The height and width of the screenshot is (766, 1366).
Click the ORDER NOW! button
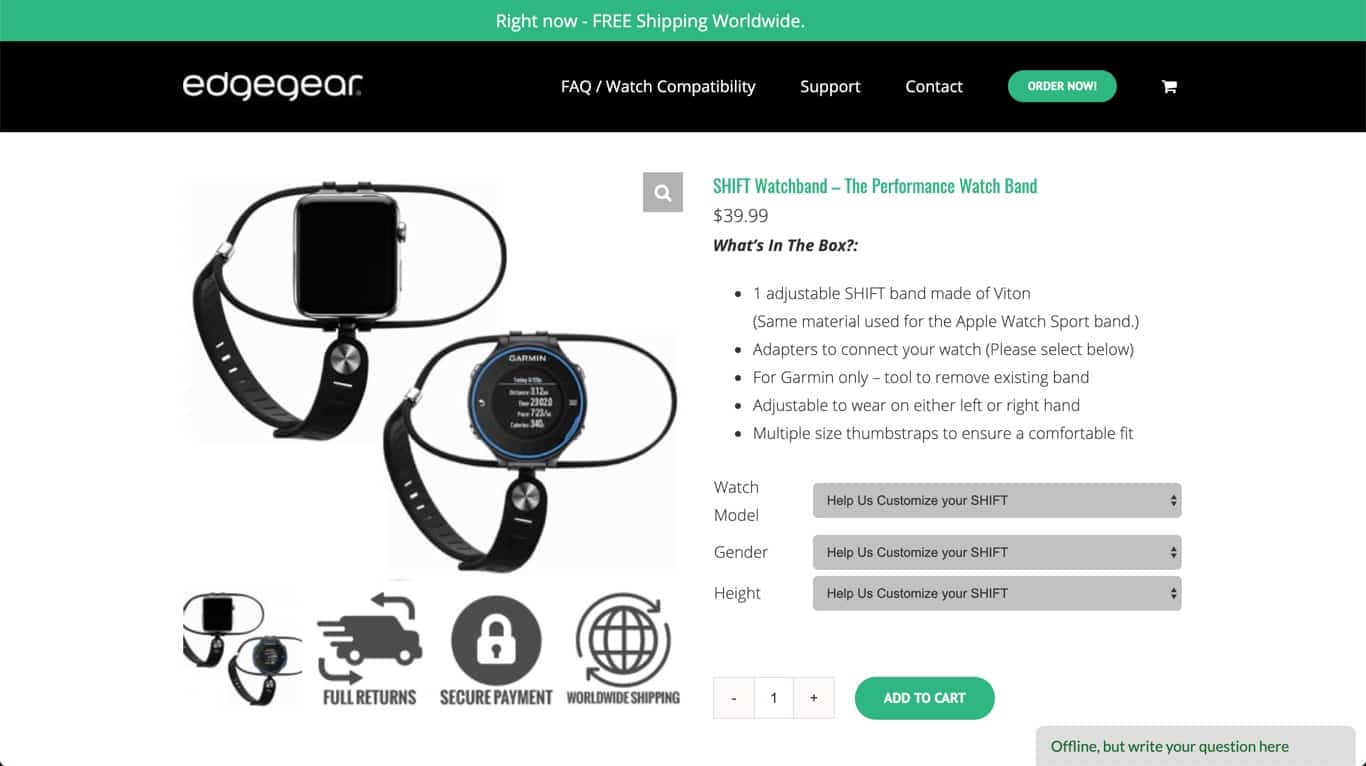tap(1062, 86)
